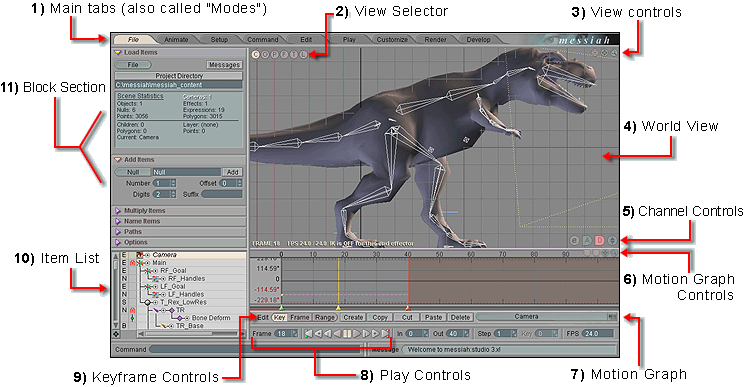The width and height of the screenshot is (745, 387).
Task: Select the Frame edit mode
Action: click(300, 317)
